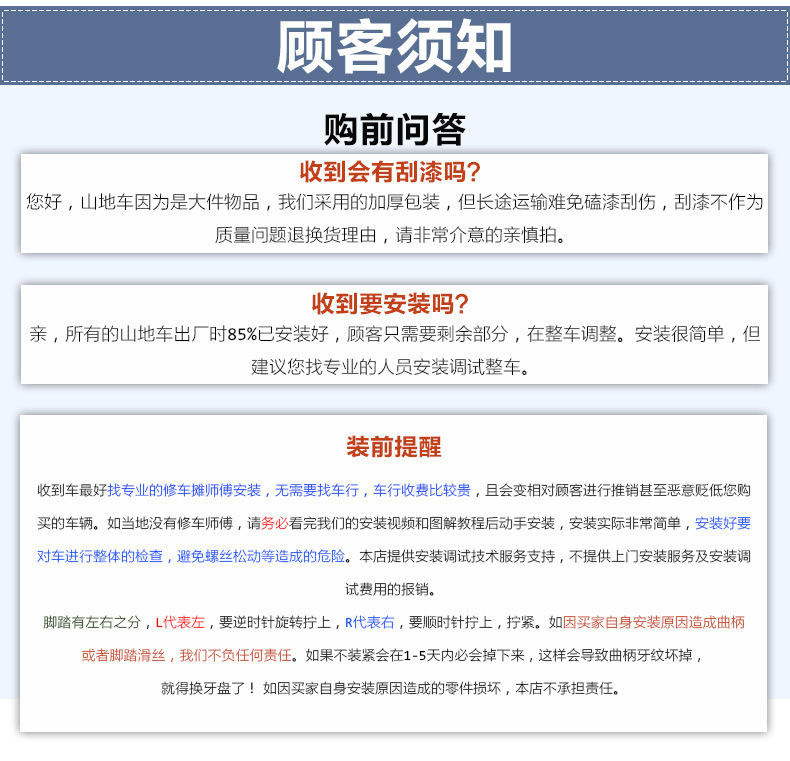Click blue text 找专业的修车摊师傅安装
This screenshot has width=790, height=761.
(x=184, y=490)
